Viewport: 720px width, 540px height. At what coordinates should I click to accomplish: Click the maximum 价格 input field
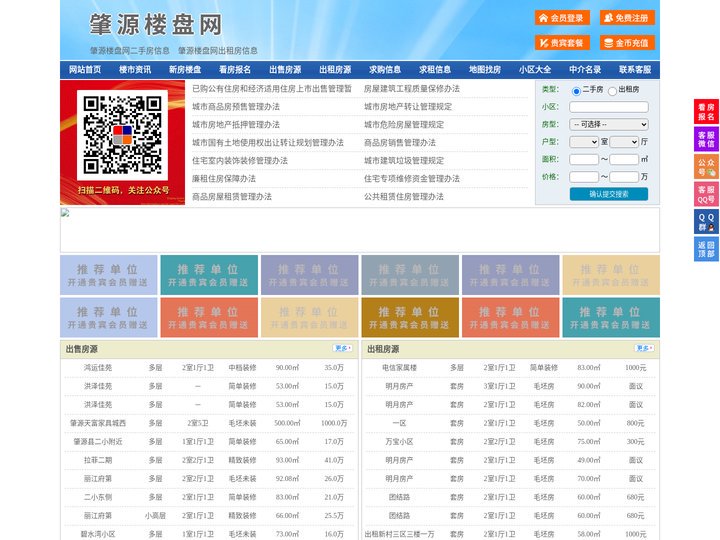click(624, 177)
